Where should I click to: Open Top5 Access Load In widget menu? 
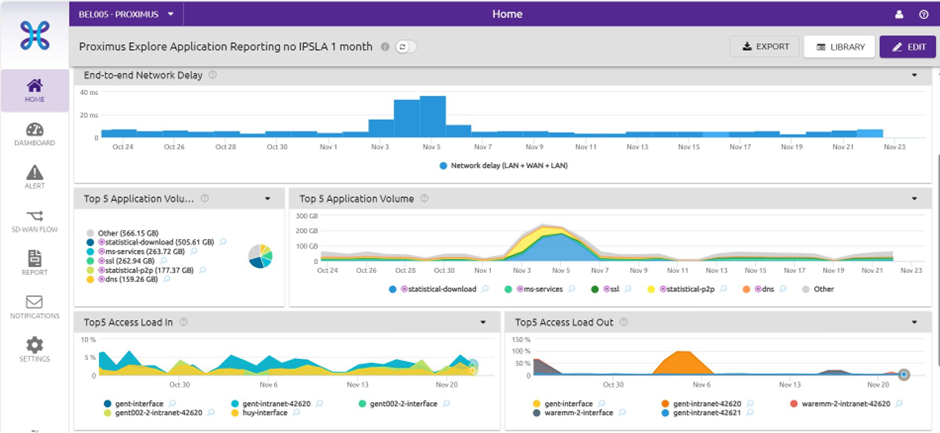point(483,322)
